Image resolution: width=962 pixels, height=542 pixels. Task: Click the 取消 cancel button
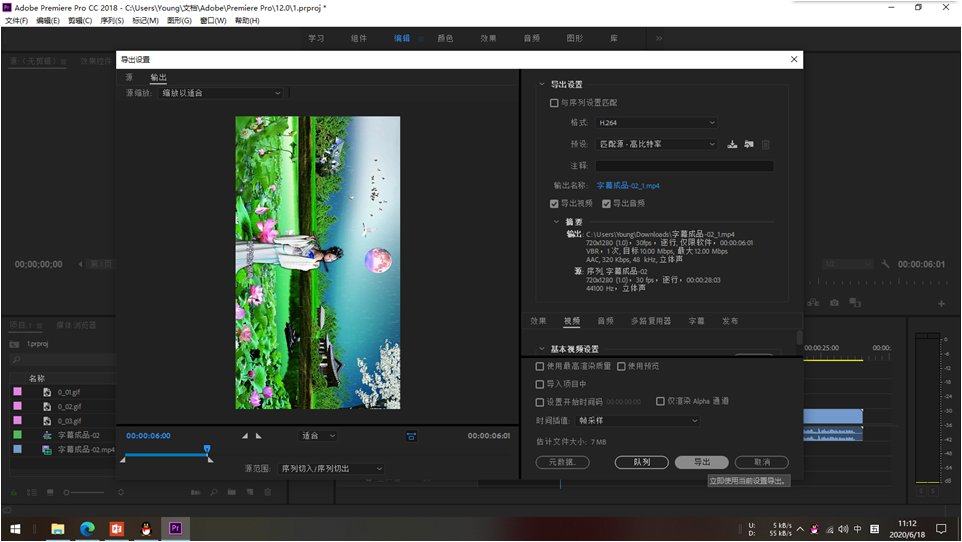[761, 462]
